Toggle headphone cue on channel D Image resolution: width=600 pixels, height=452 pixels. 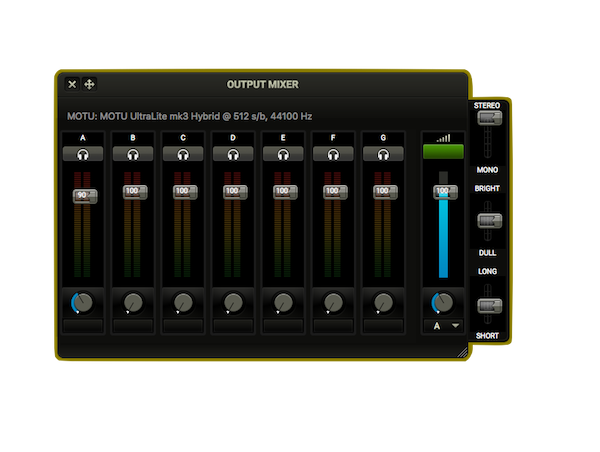[x=233, y=154]
